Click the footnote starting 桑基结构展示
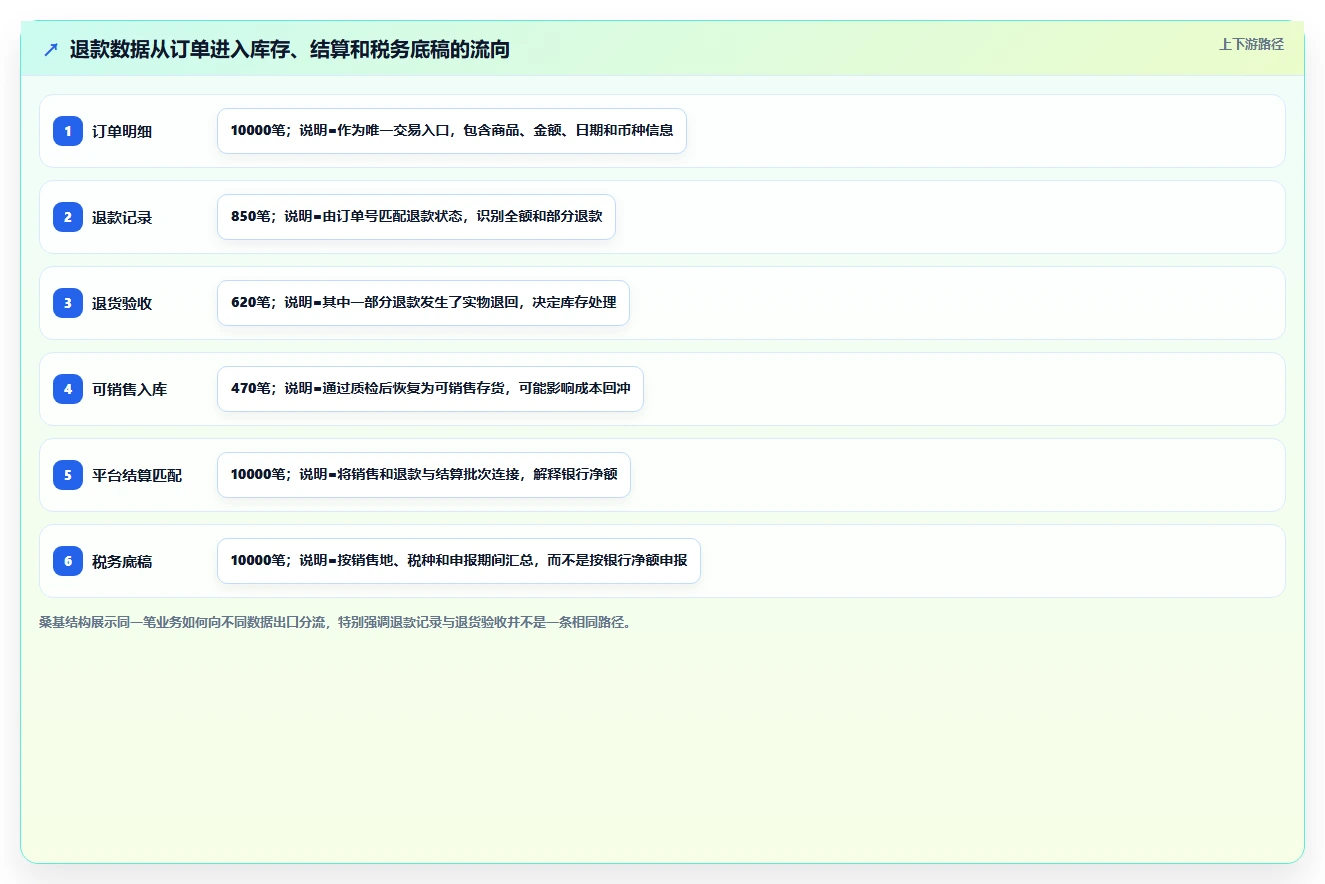 point(335,622)
